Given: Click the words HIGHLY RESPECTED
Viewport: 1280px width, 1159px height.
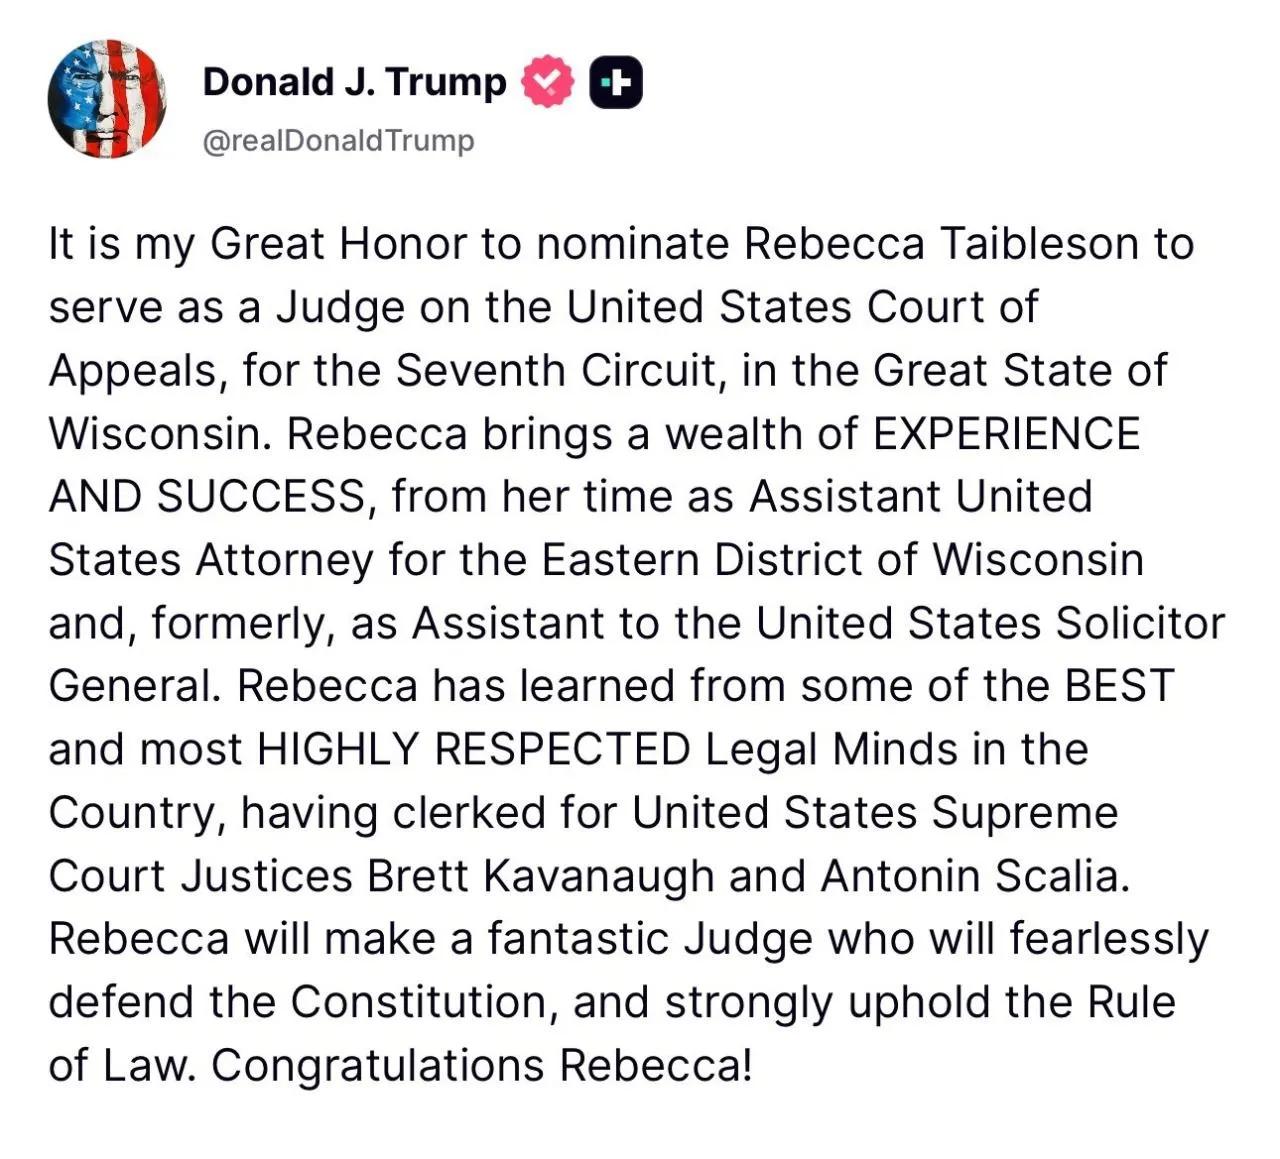Looking at the screenshot, I should 474,749.
